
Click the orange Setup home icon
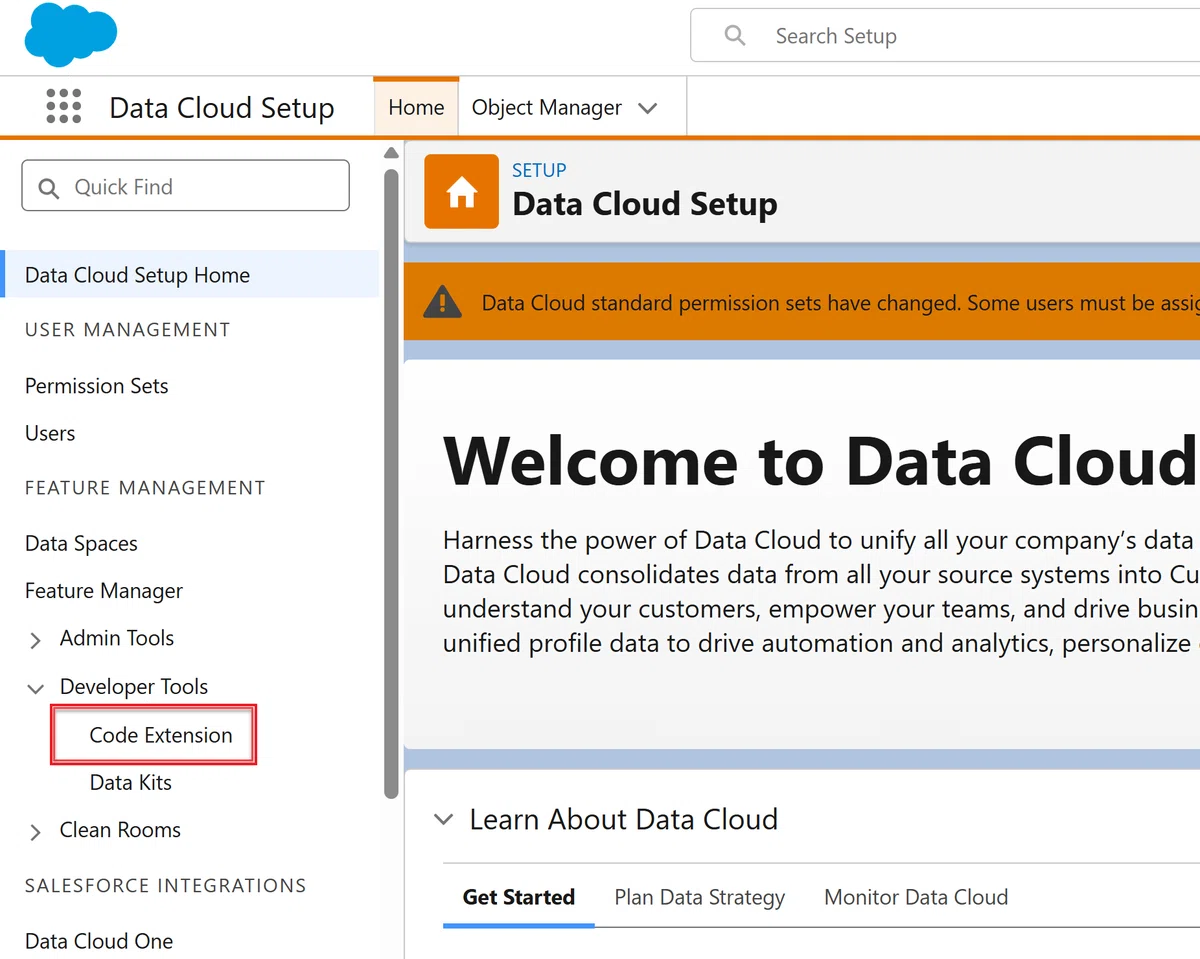tap(461, 191)
